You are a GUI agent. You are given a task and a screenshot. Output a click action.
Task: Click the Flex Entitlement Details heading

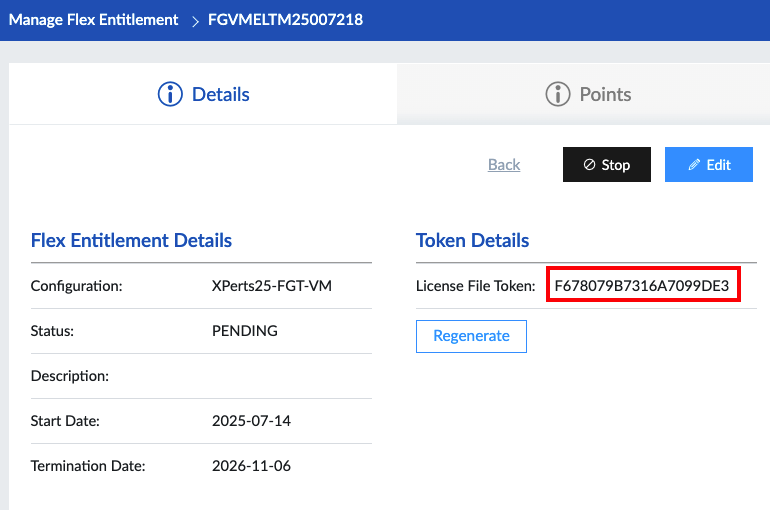pos(131,241)
